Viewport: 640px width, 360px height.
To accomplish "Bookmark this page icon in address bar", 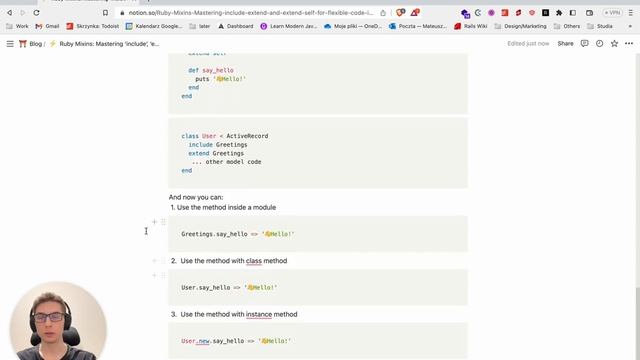I will [105, 13].
